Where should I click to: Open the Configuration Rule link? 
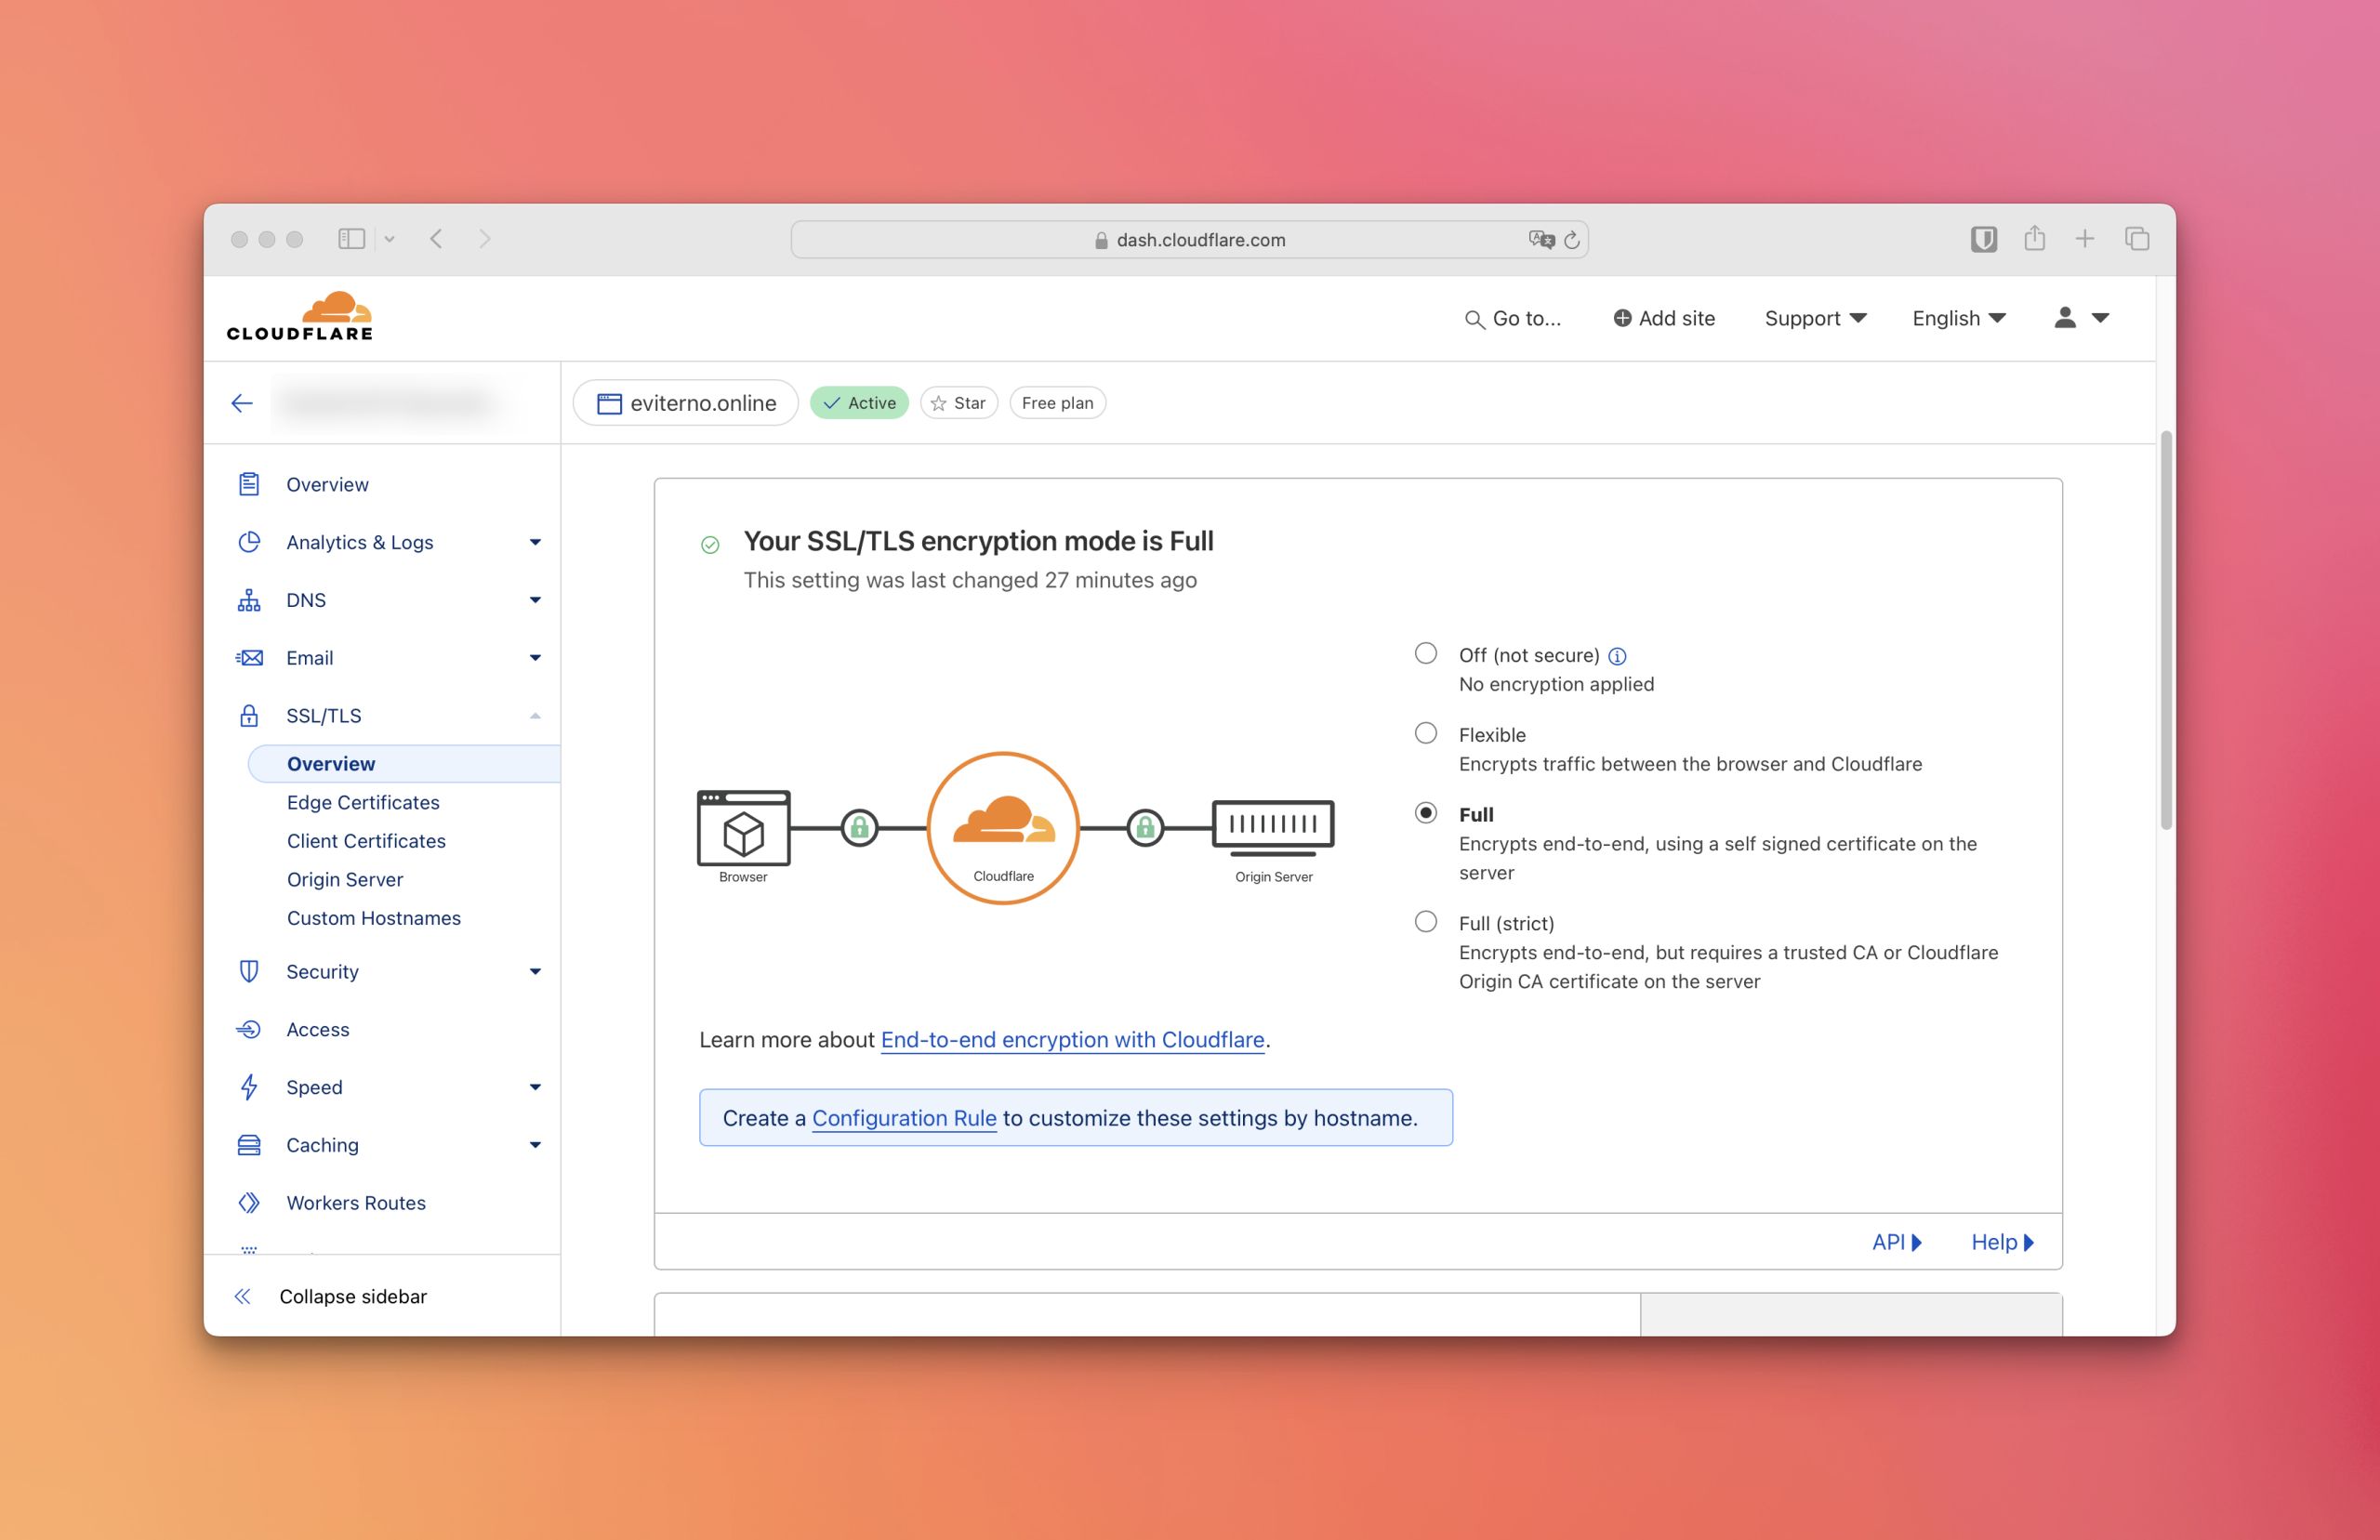(904, 1118)
